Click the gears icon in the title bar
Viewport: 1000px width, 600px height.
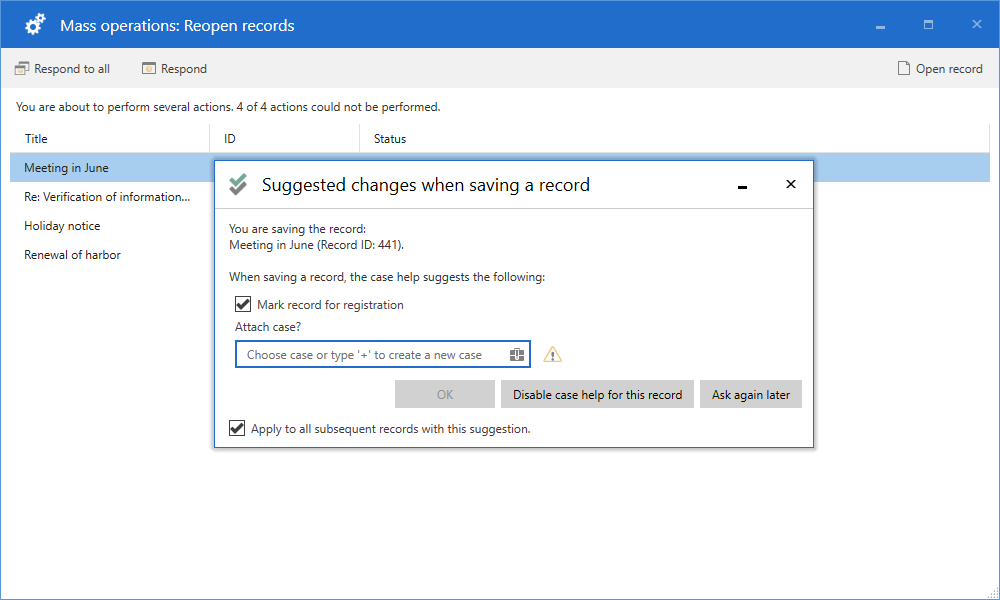(x=36, y=25)
